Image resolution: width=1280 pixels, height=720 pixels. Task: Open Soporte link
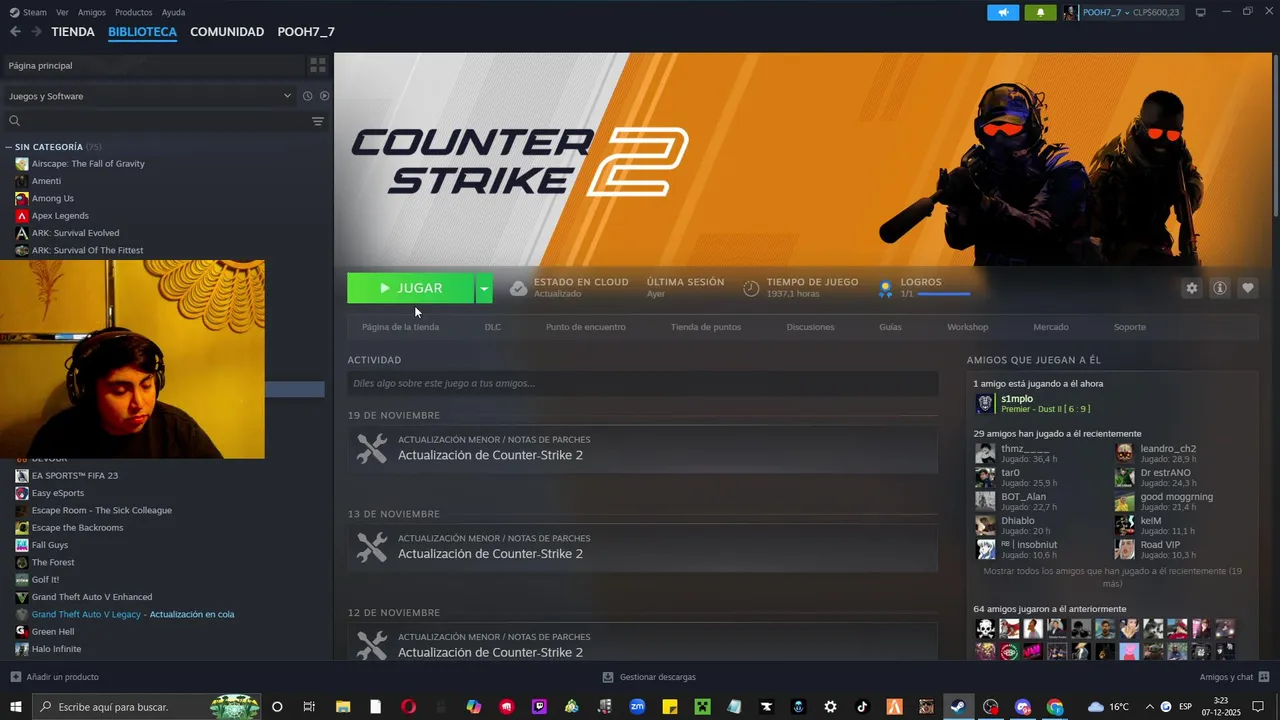pos(1130,327)
